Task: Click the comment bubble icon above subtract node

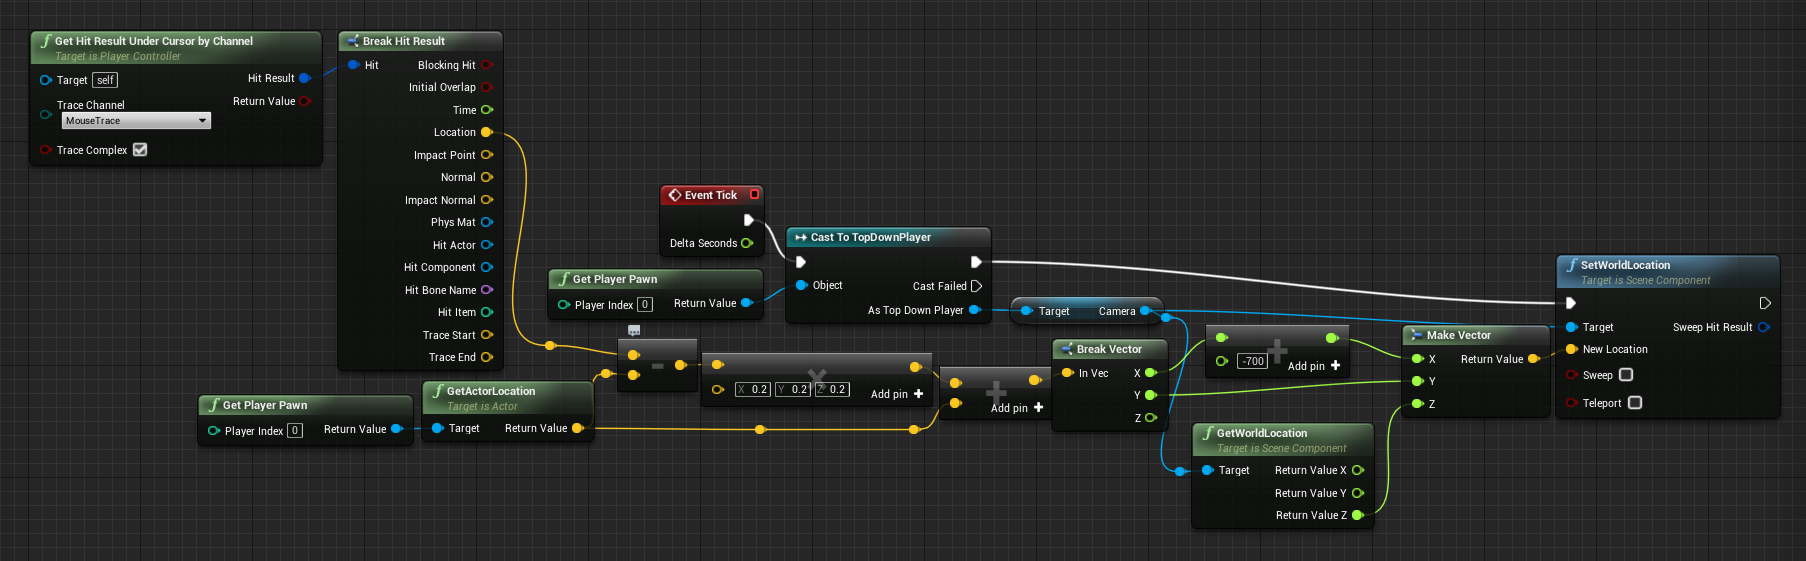Action: click(x=634, y=330)
